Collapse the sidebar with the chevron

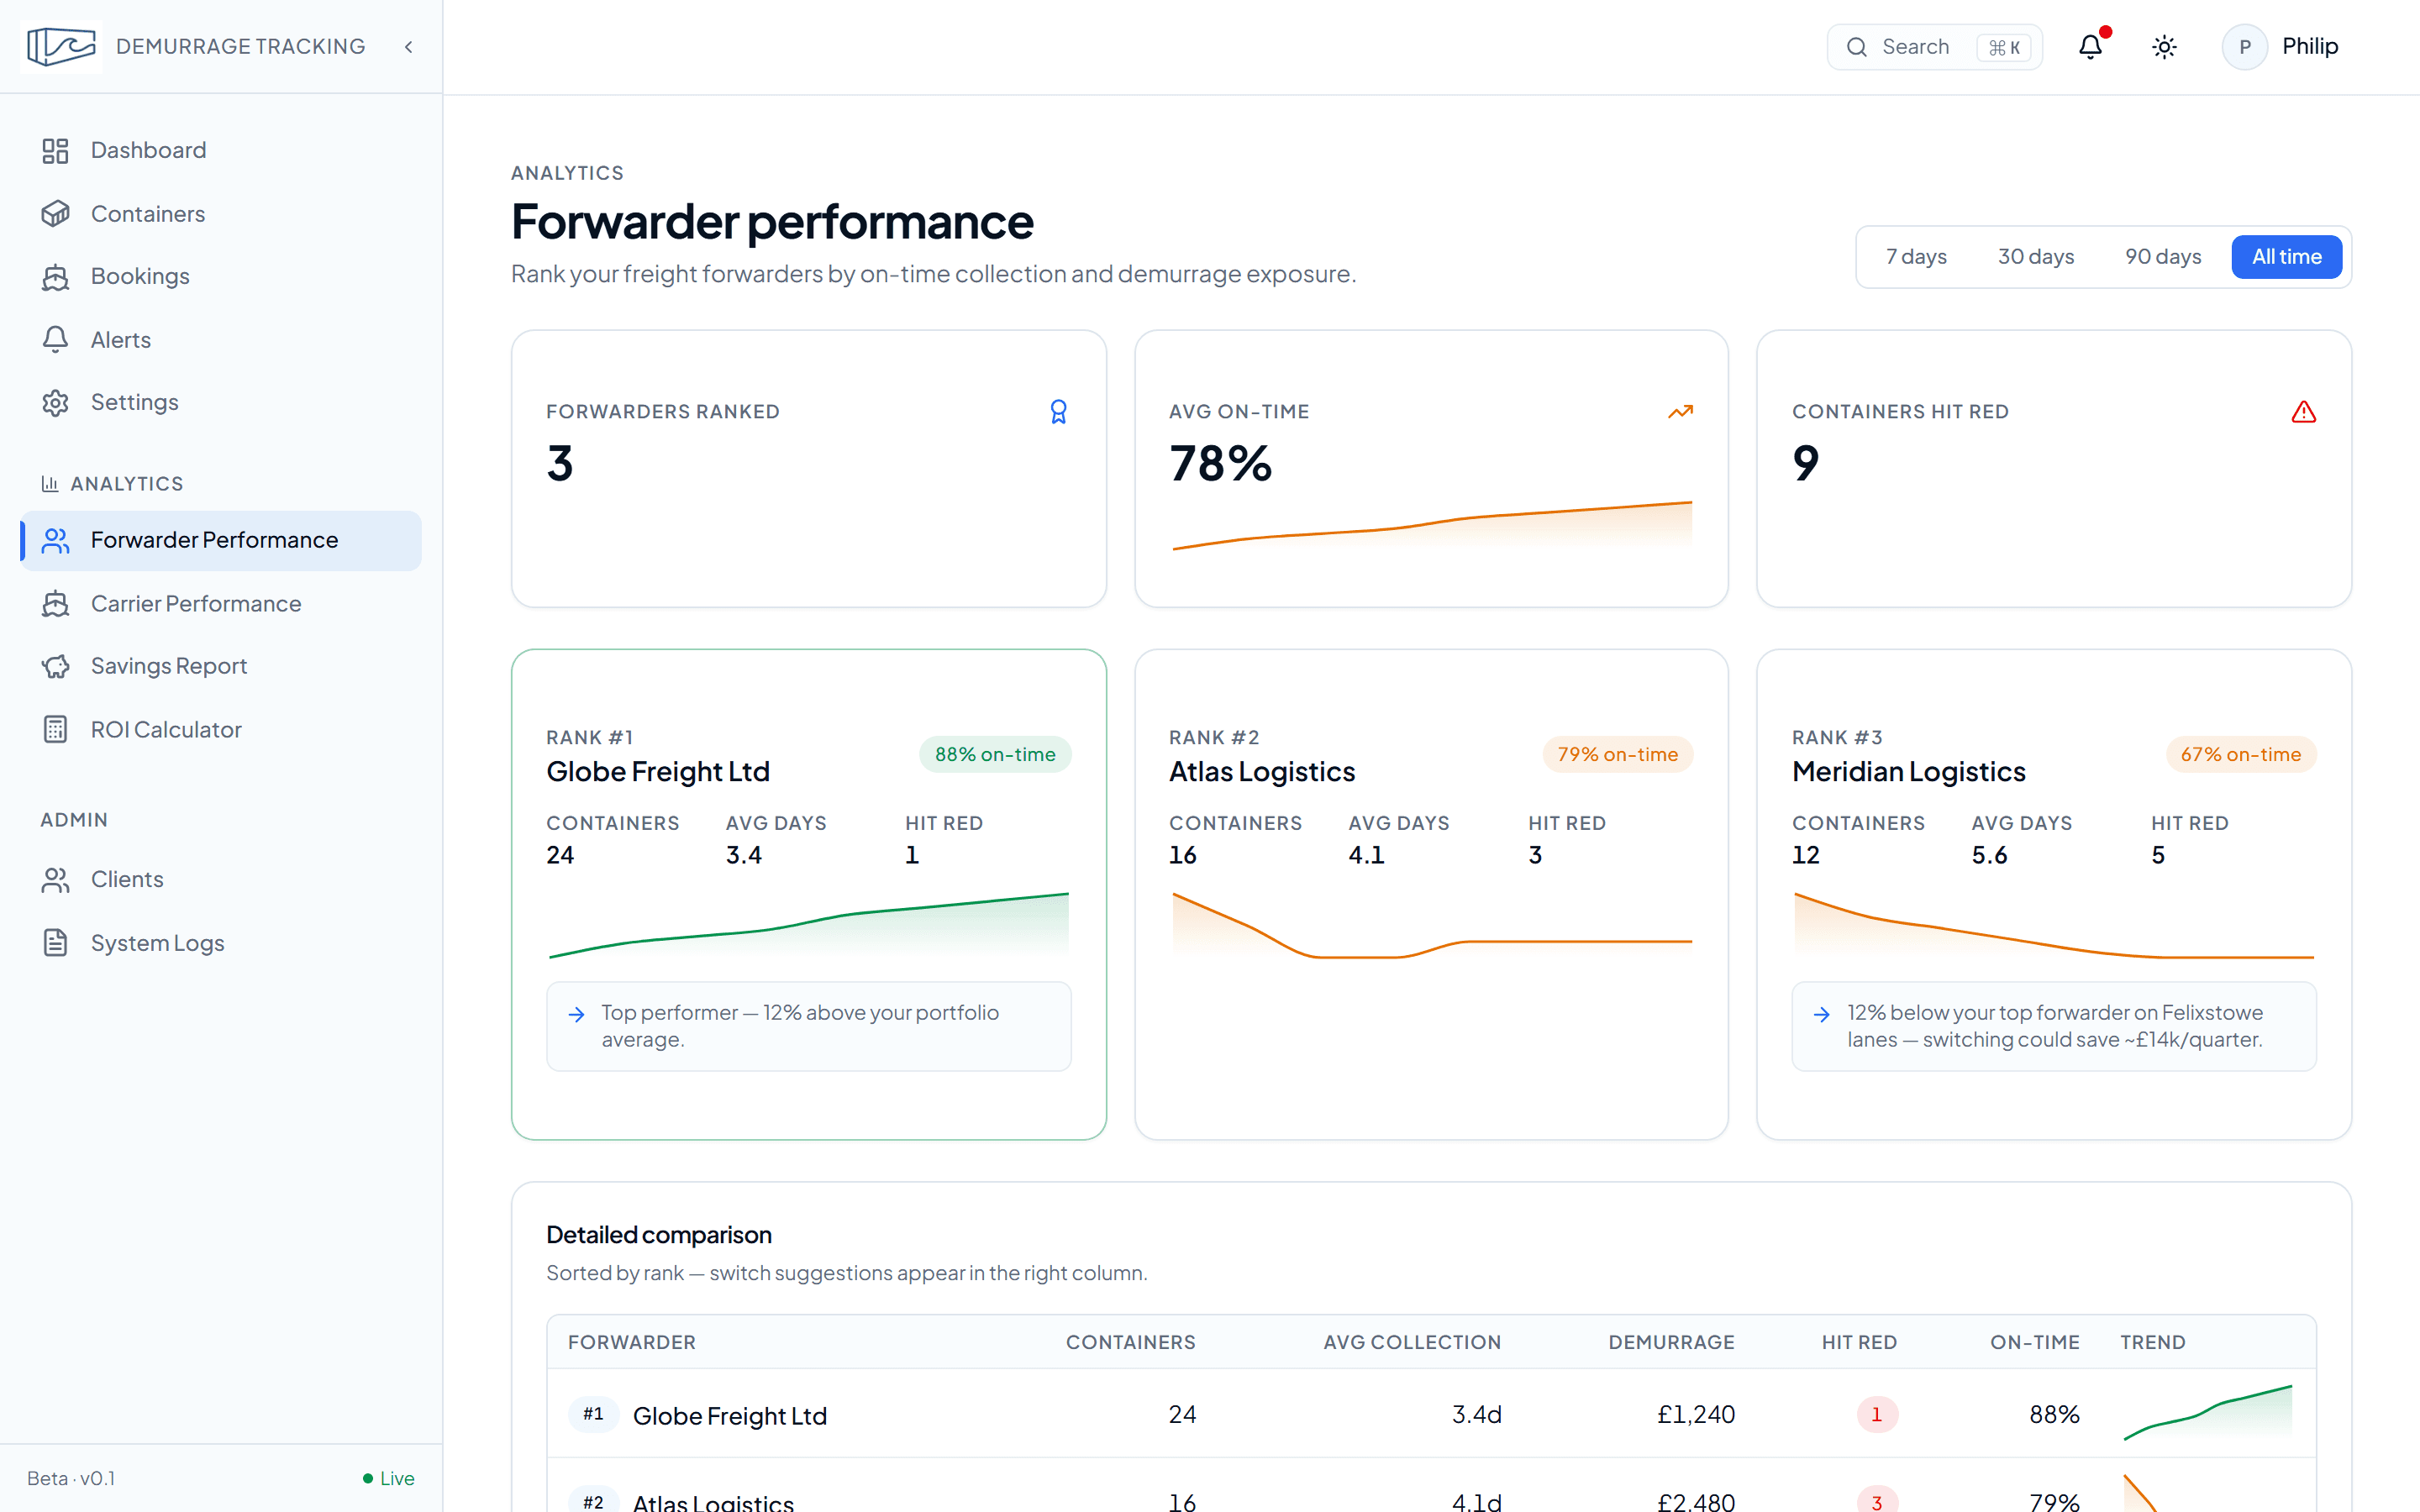(x=408, y=47)
